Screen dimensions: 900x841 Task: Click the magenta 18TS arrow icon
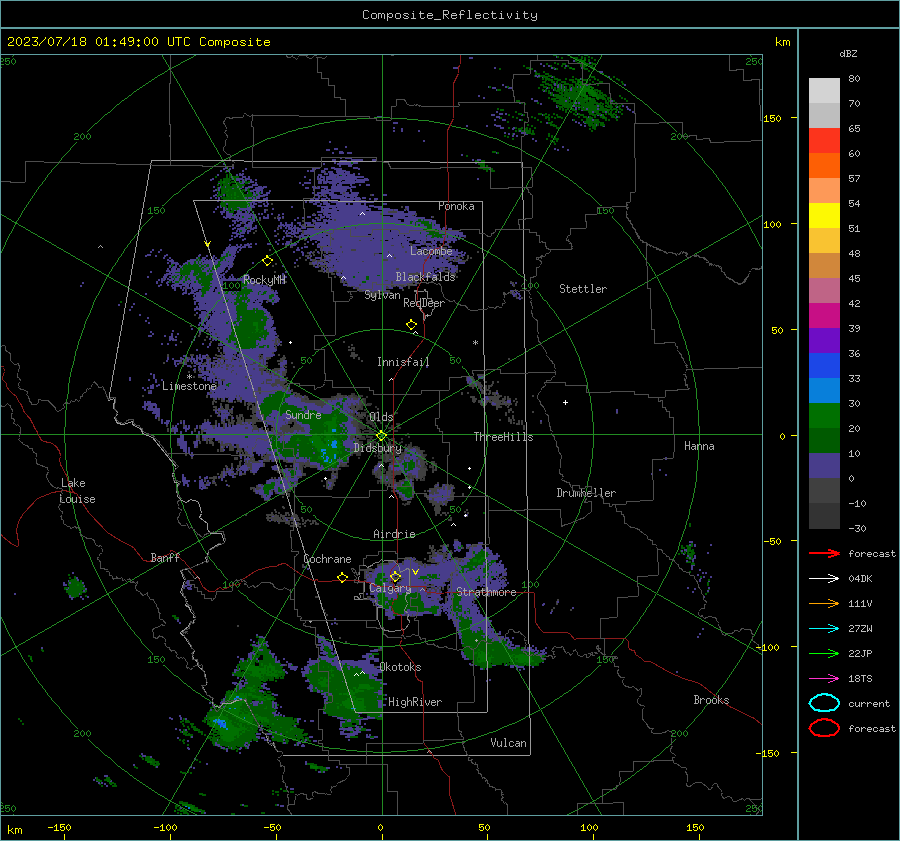coord(824,679)
